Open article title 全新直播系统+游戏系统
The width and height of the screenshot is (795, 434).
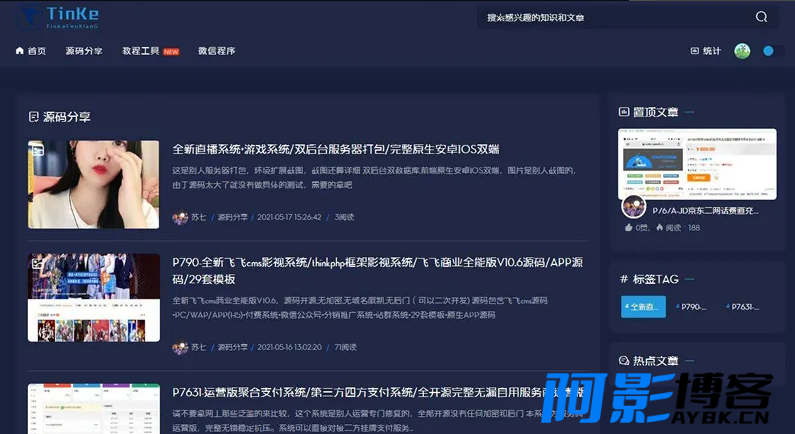(x=336, y=149)
